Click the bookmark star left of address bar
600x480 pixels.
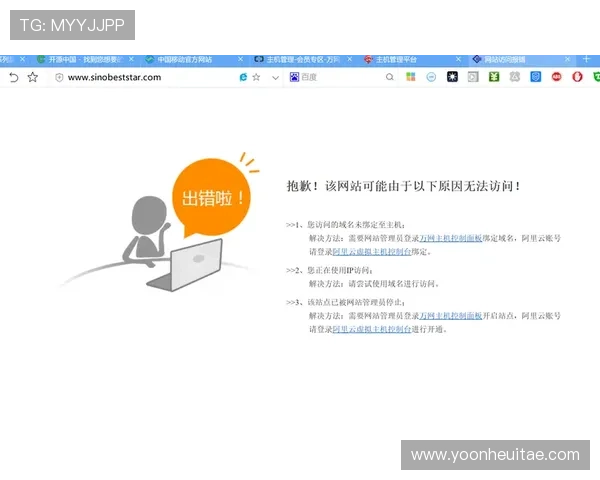click(x=33, y=77)
